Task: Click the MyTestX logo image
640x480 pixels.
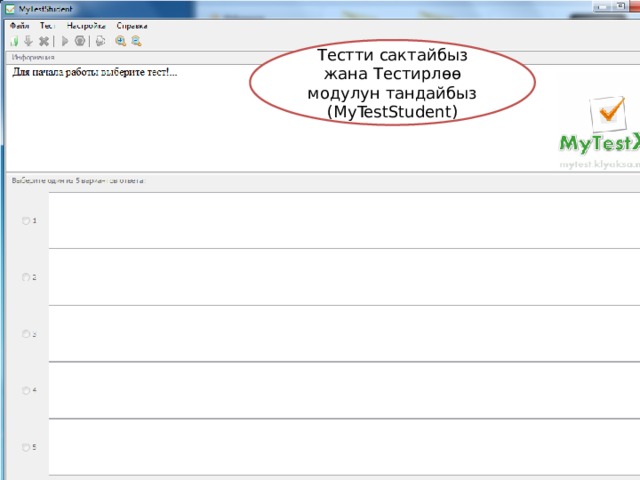Action: [x=599, y=125]
